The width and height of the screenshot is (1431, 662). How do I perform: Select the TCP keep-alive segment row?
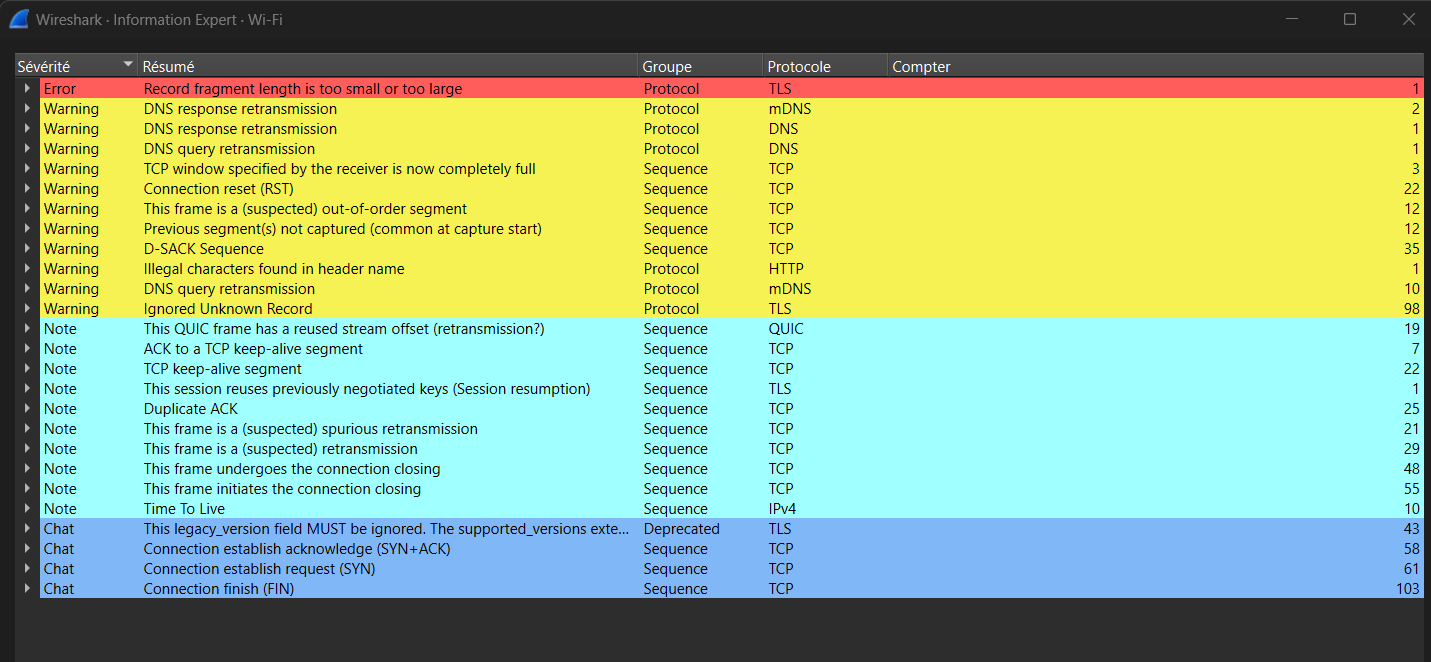pos(222,369)
